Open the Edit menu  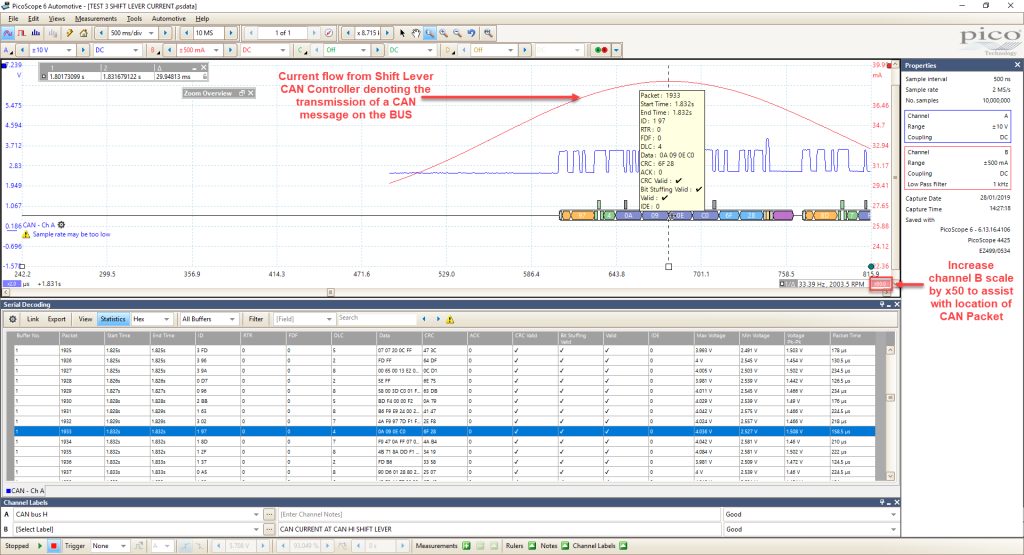(x=33, y=19)
